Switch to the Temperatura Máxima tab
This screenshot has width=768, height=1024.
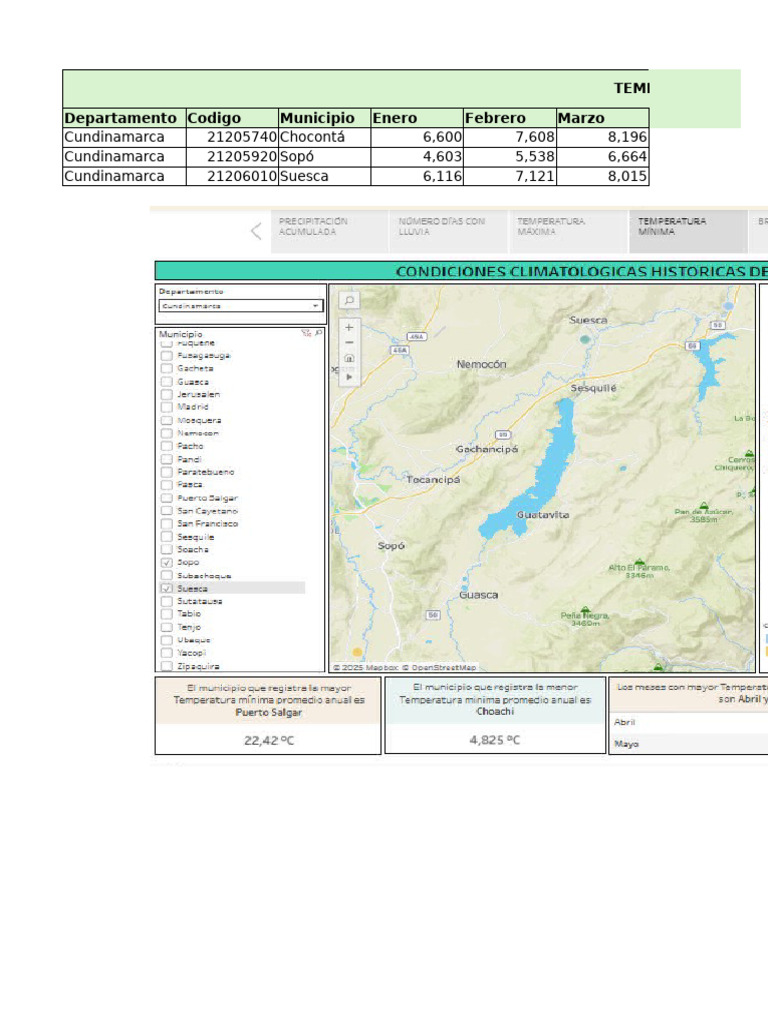[568, 231]
